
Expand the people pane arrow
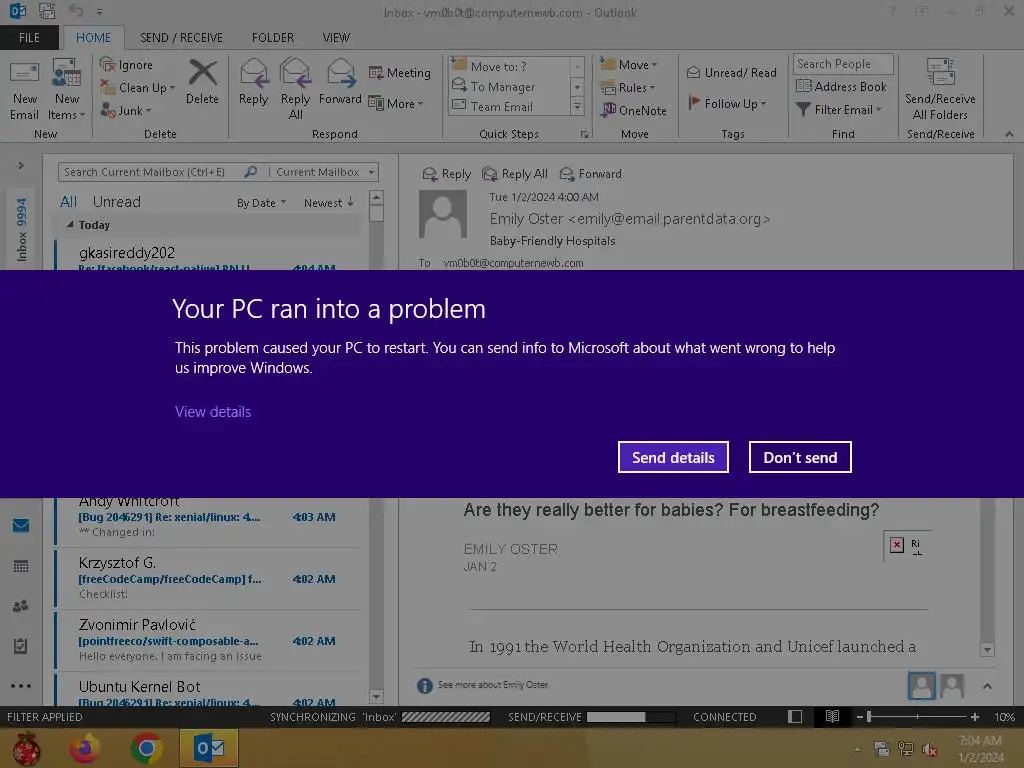(x=987, y=686)
